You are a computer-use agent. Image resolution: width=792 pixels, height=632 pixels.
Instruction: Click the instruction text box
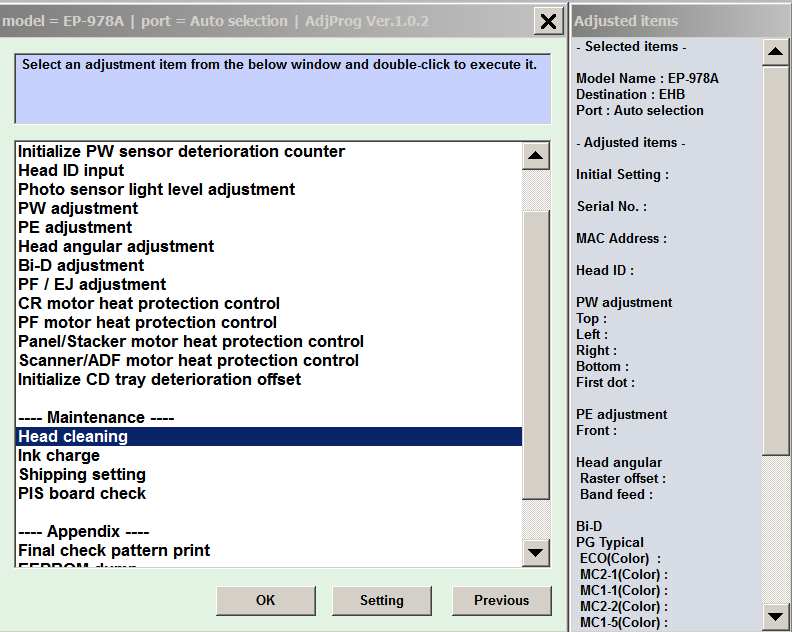click(283, 89)
